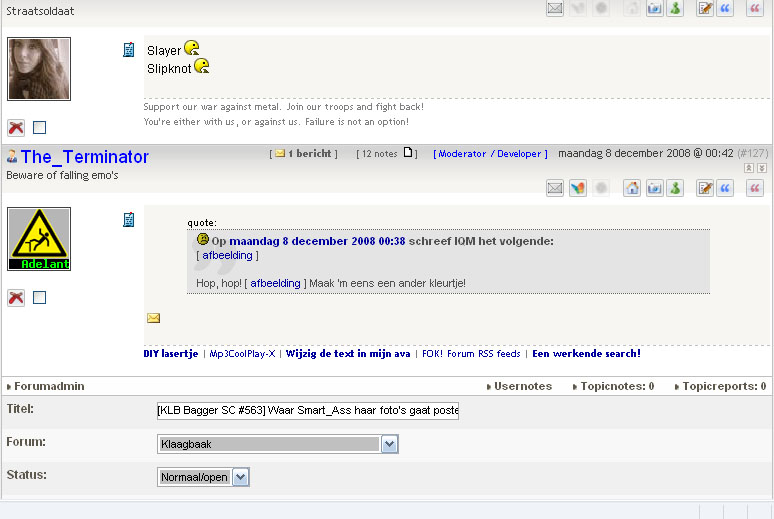774x519 pixels.
Task: Open The_Terminator's profile link
Action: point(84,157)
